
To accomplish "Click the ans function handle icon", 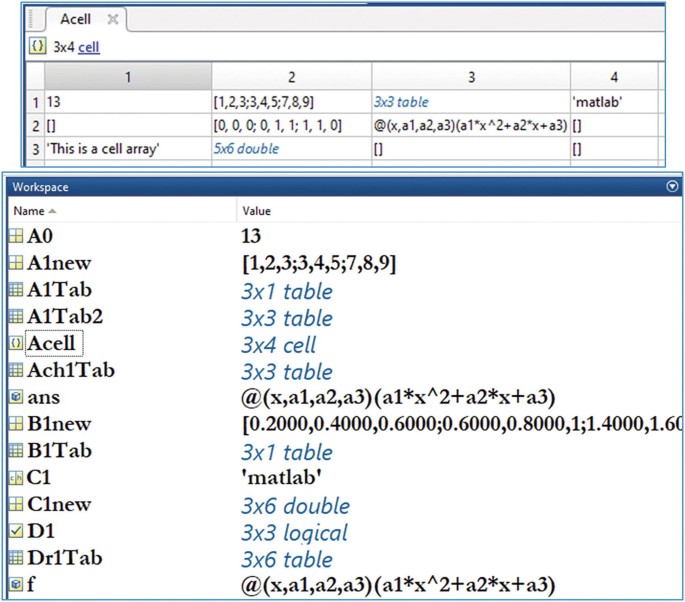I will point(15,398).
